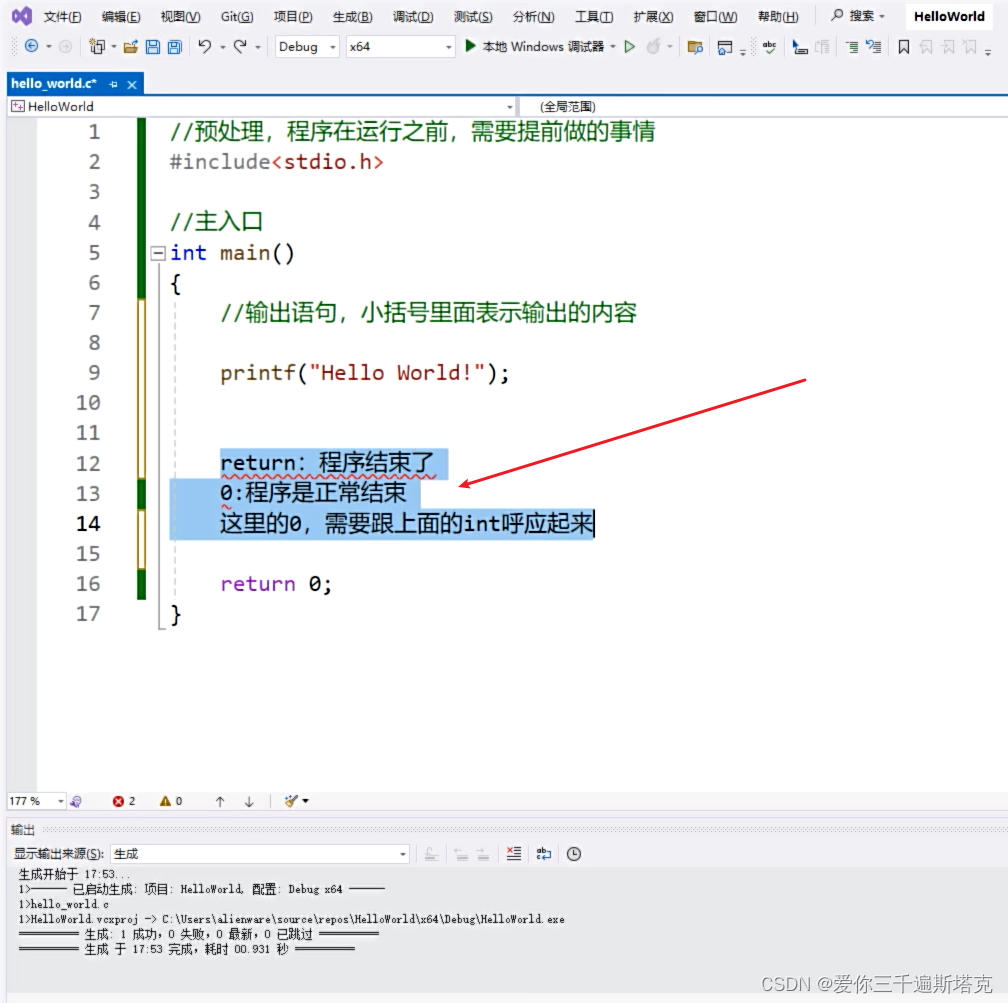The height and width of the screenshot is (1003, 1008).
Task: Open the 调试 menu
Action: point(411,16)
